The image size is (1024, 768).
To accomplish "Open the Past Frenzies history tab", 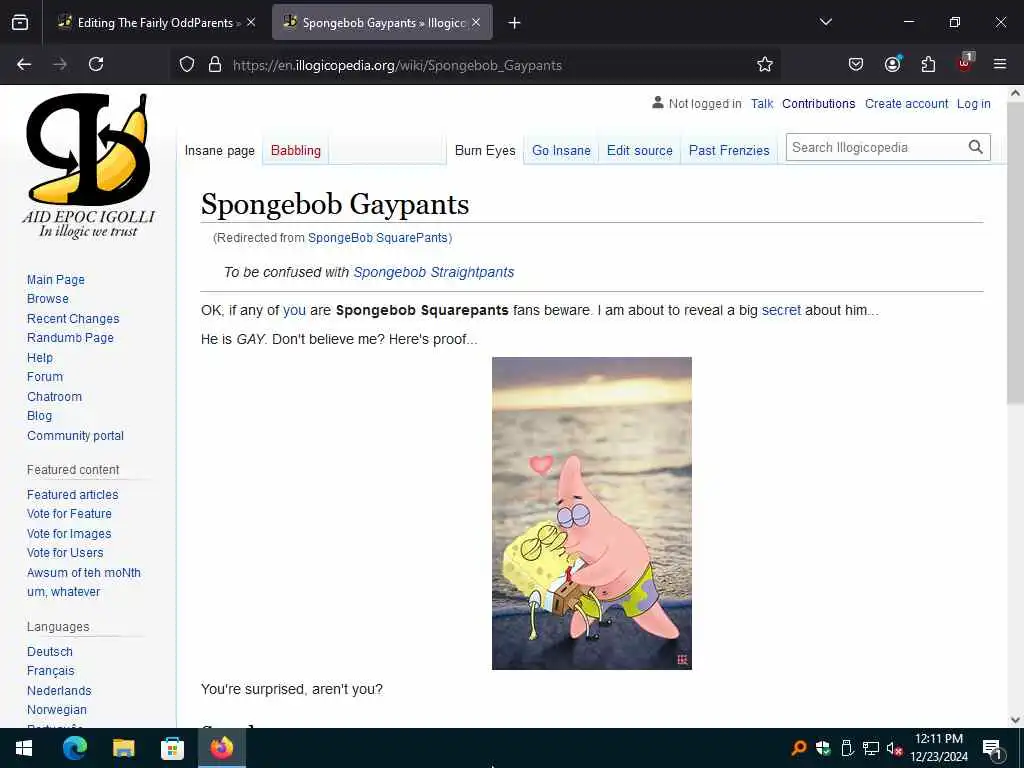I will point(729,151).
